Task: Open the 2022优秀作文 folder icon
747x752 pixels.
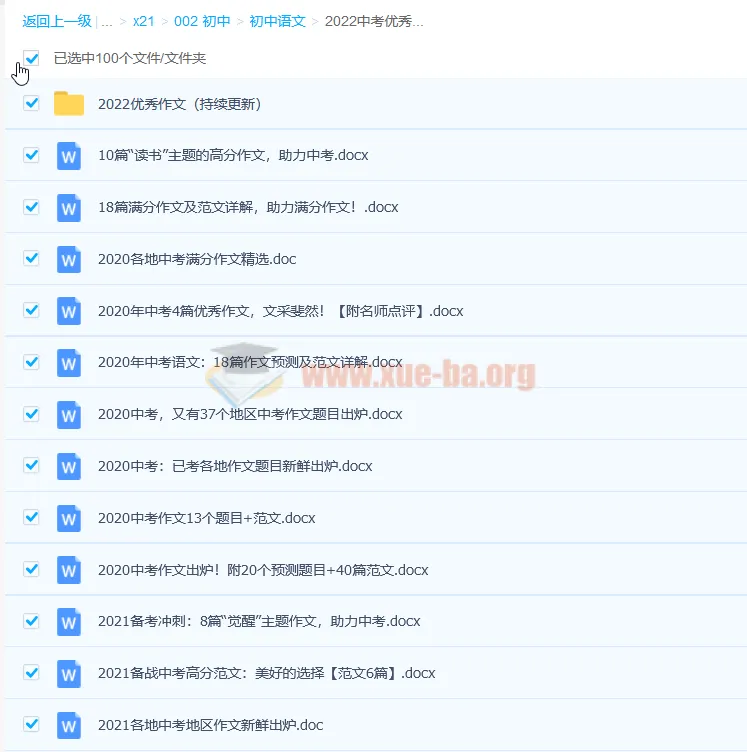Action: coord(69,104)
